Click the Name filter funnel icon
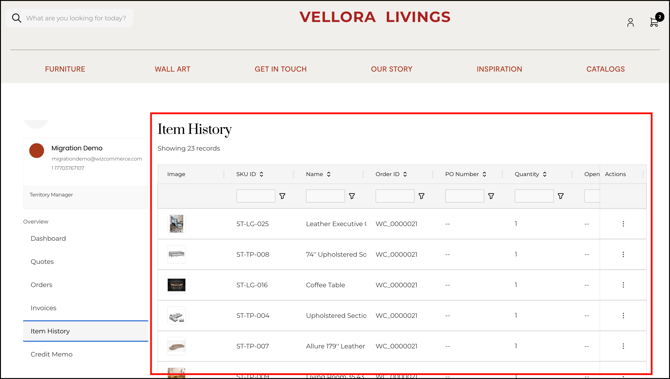 click(352, 196)
